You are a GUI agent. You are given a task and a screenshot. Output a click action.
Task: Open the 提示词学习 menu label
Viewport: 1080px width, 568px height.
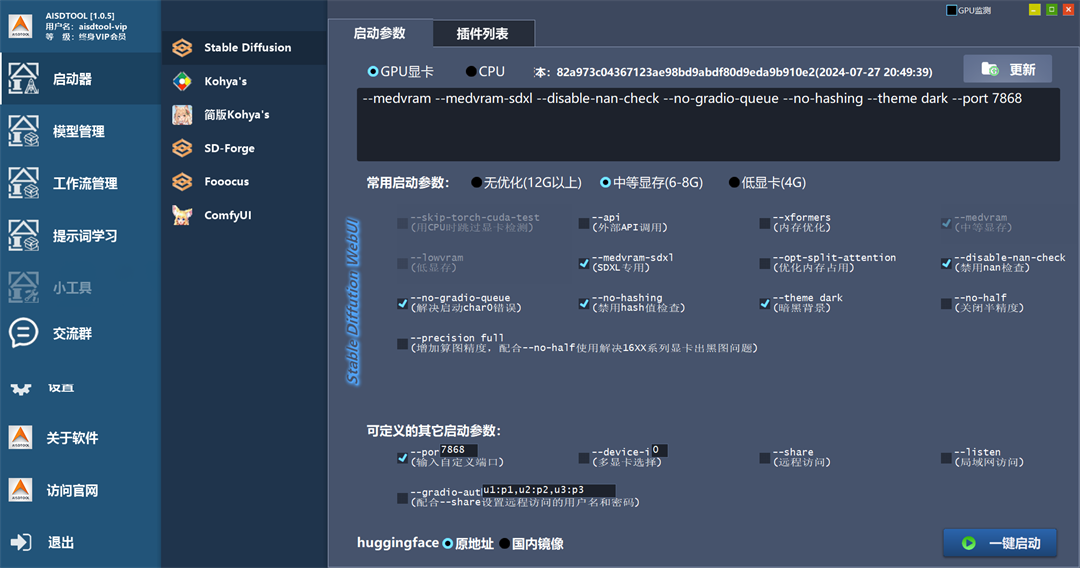click(85, 236)
